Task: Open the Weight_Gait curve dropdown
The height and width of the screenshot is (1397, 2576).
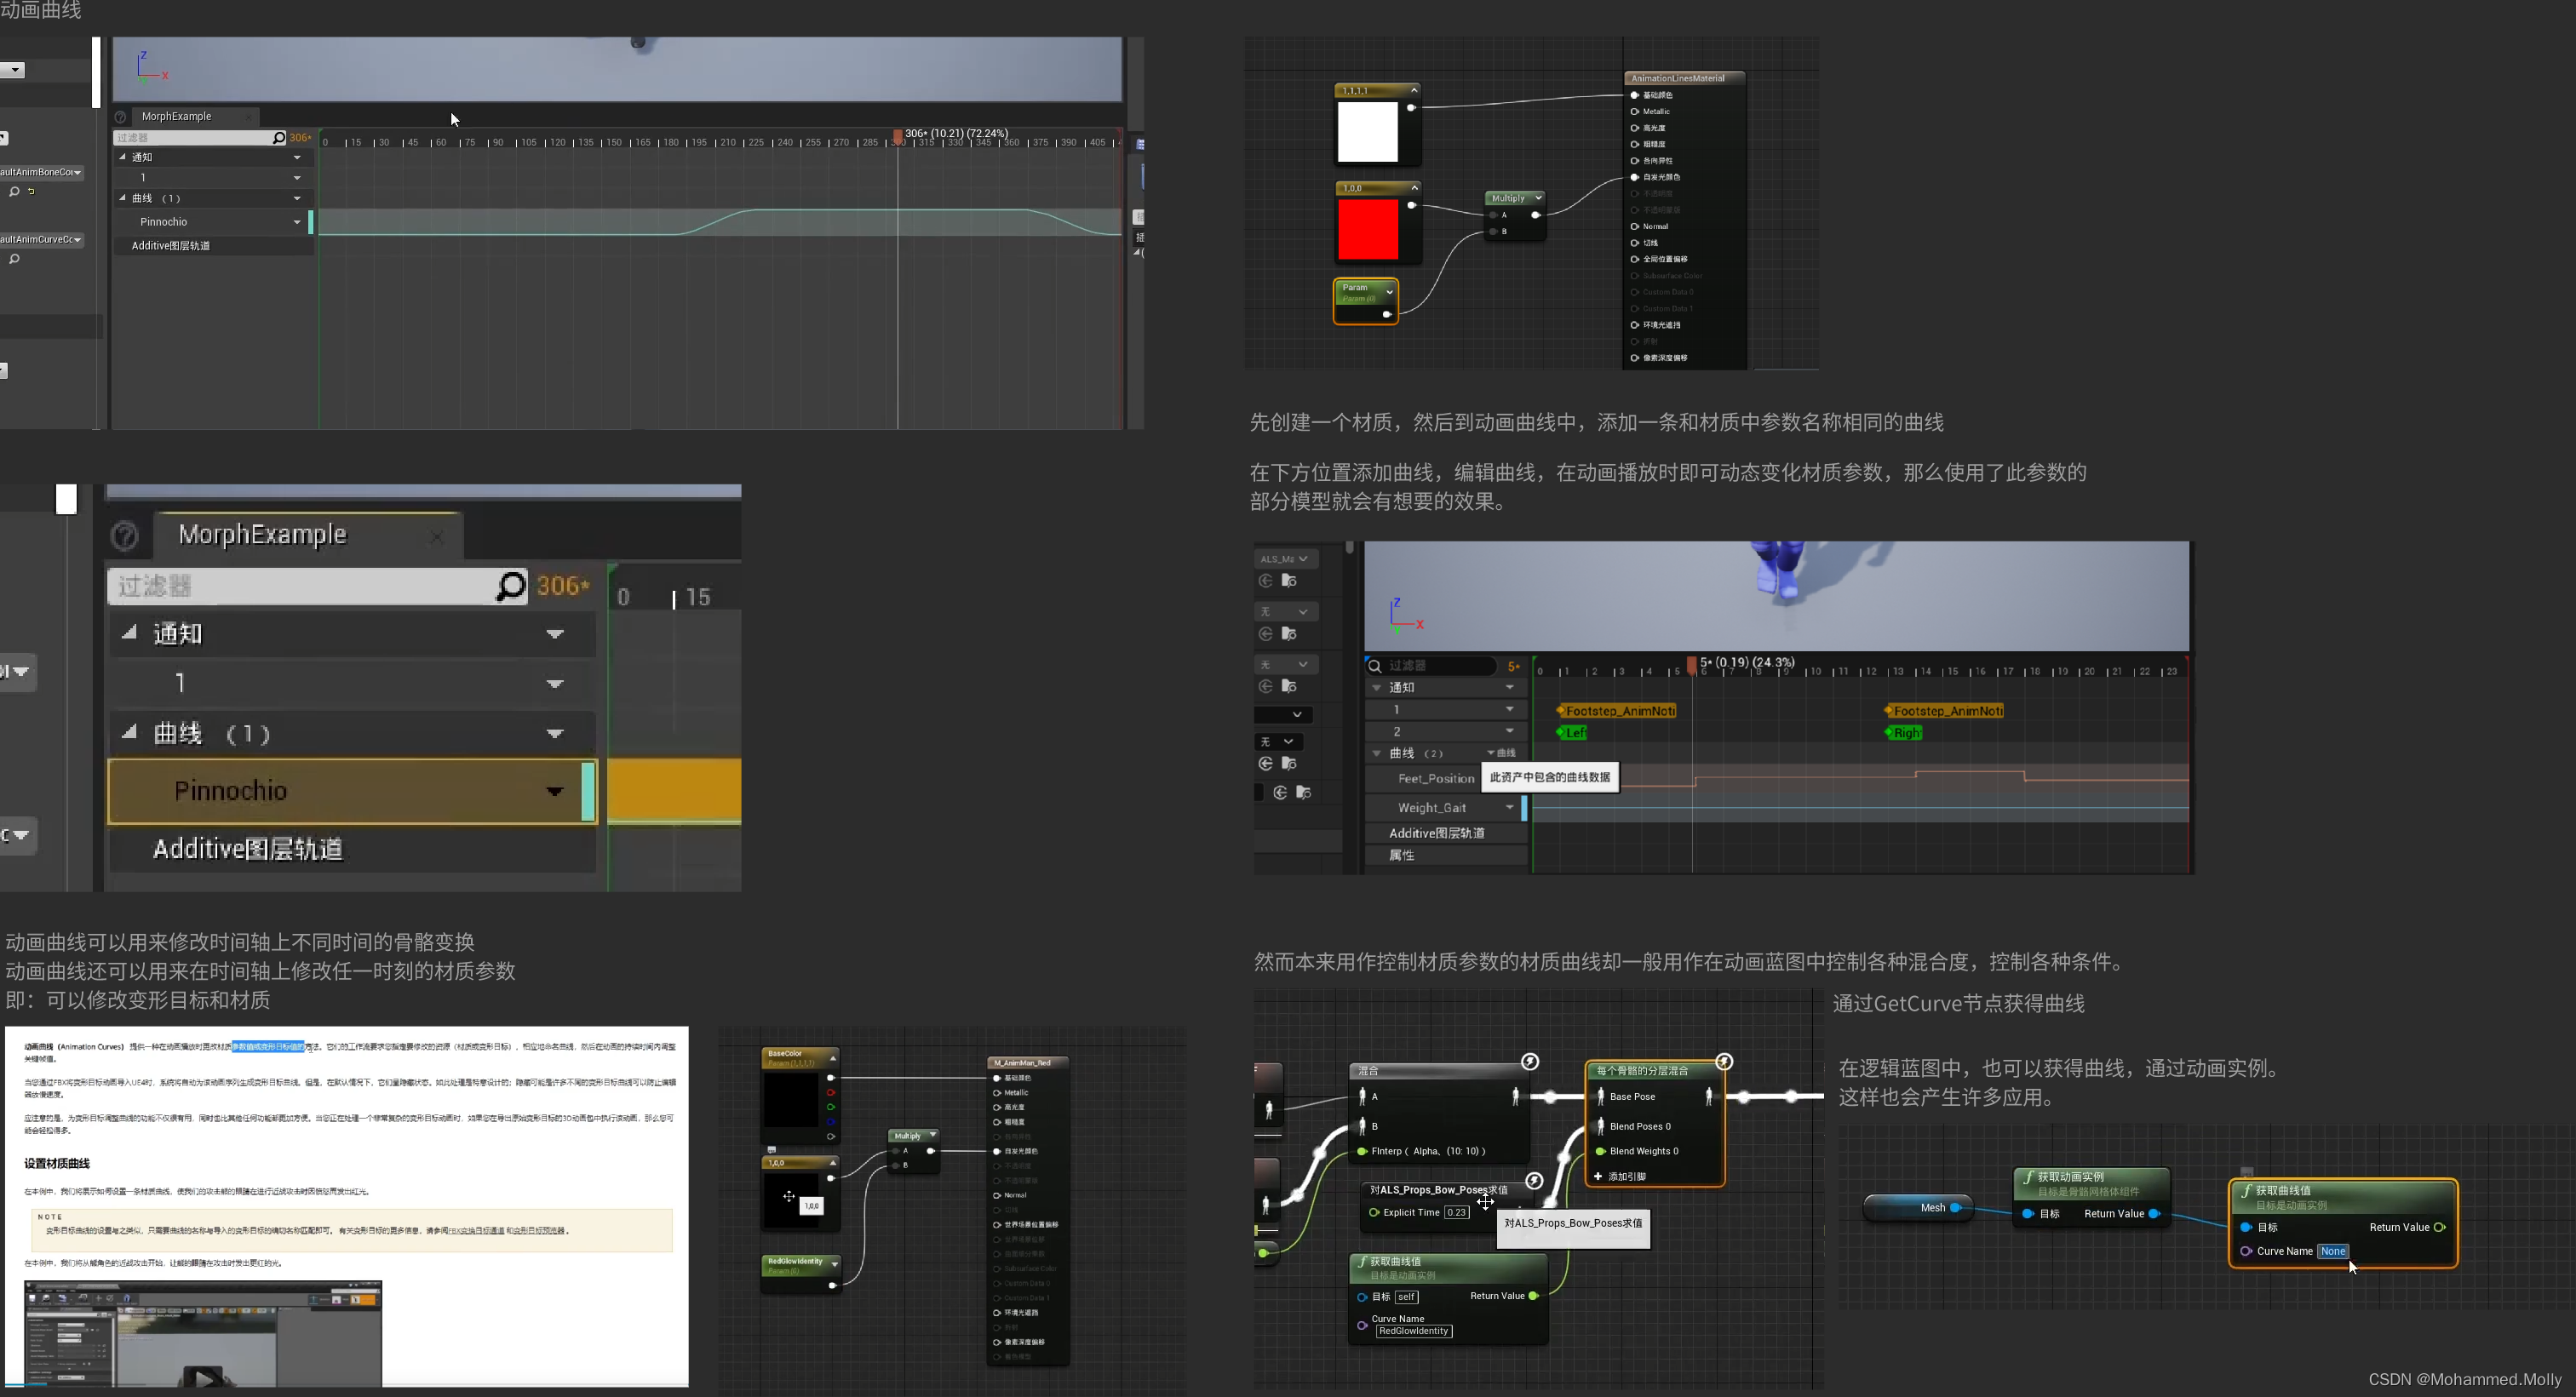Action: pos(1509,807)
